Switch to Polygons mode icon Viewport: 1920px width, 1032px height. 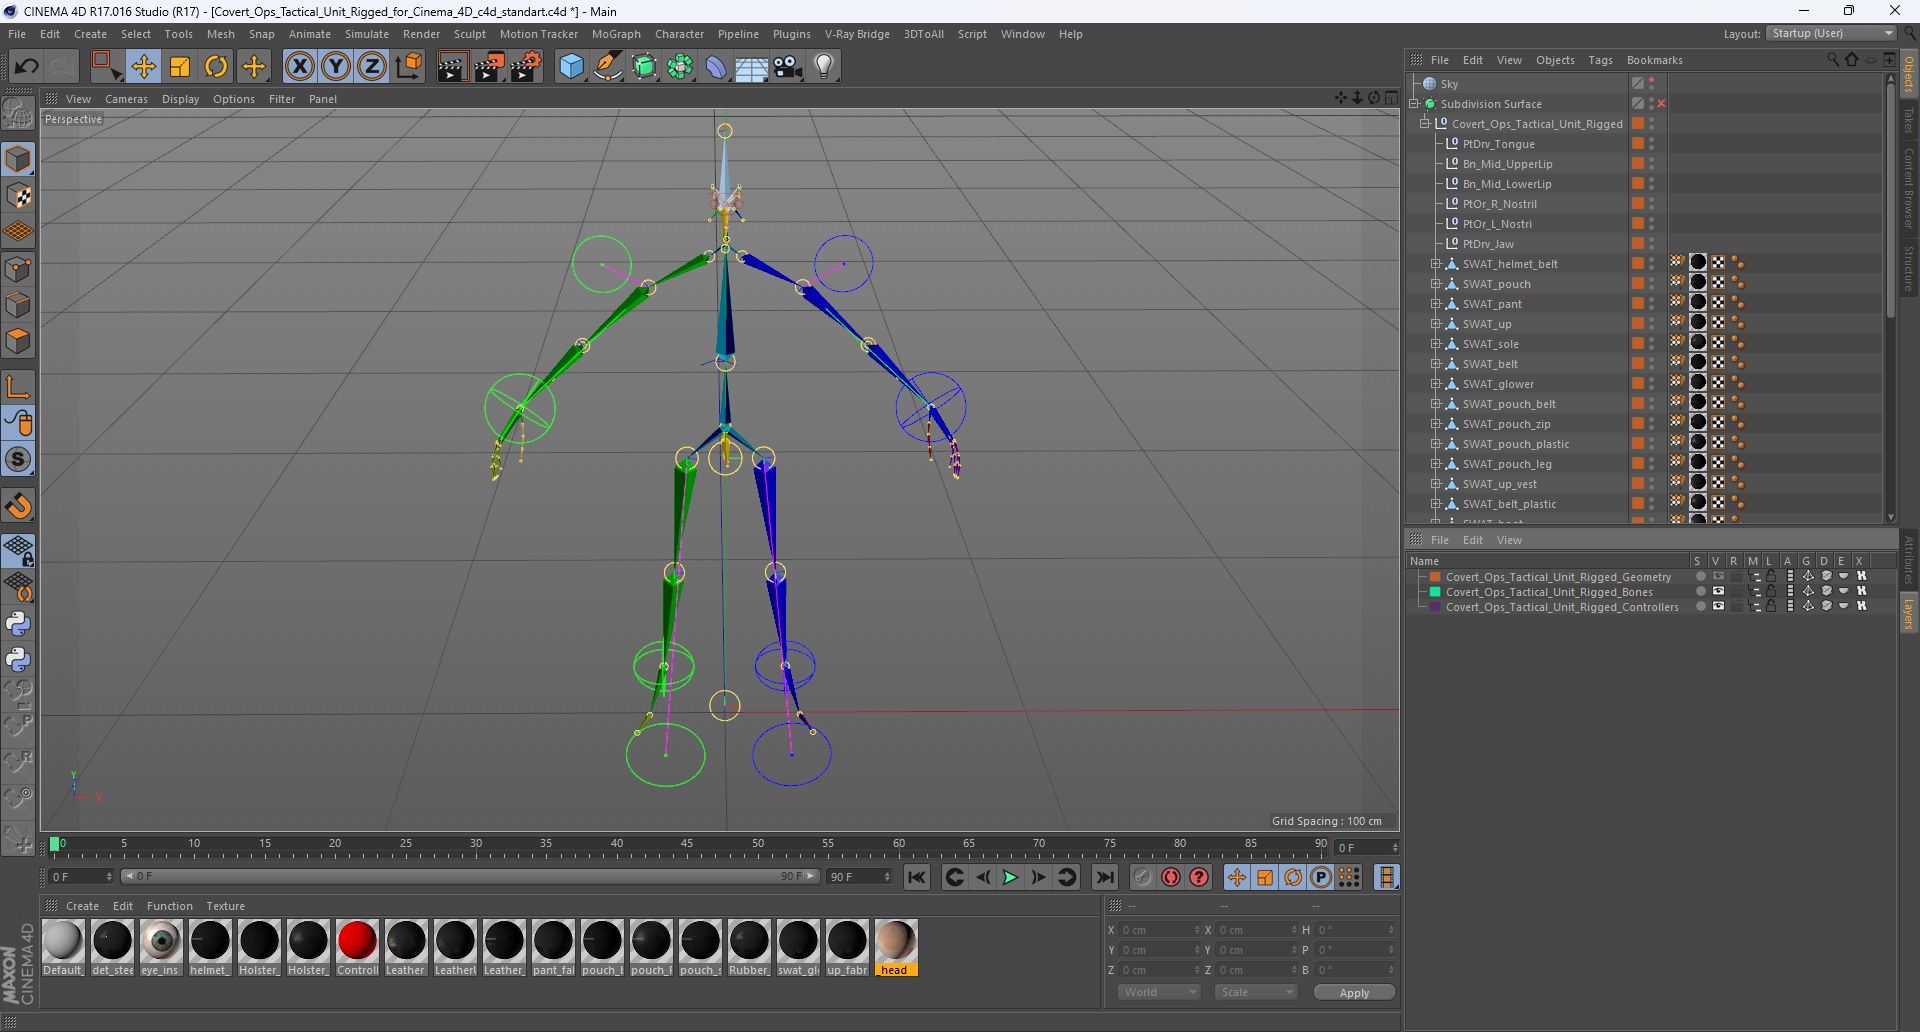(x=18, y=342)
